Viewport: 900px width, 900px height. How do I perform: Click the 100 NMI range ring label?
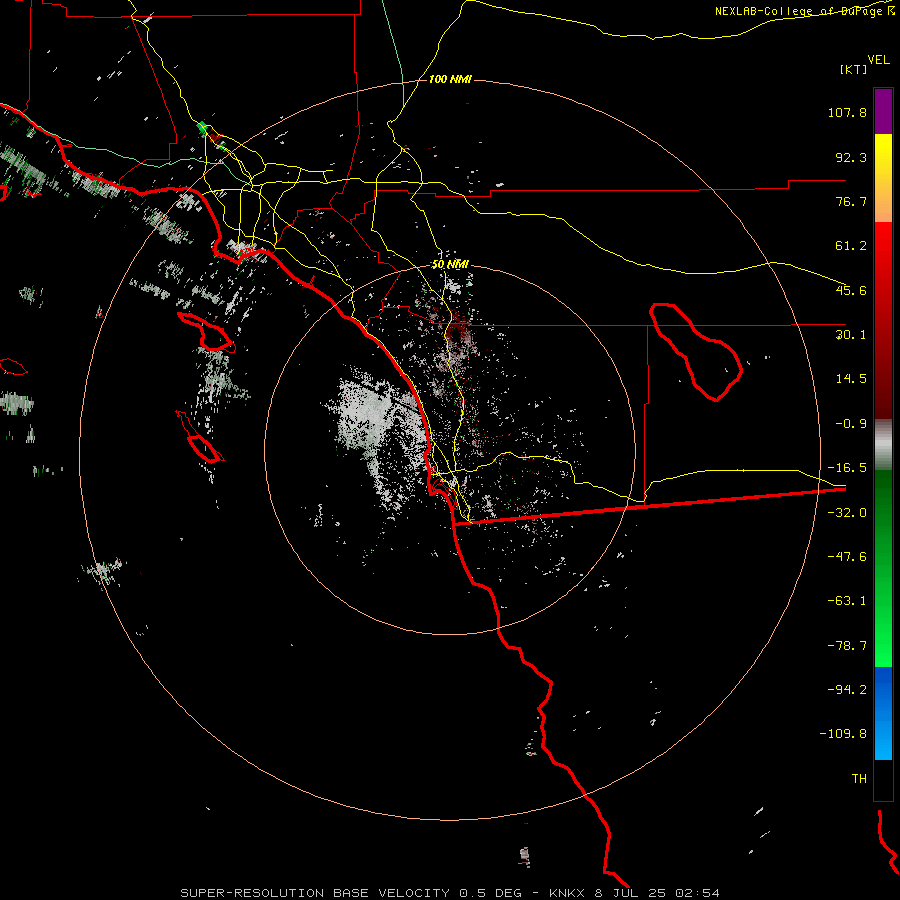coord(450,79)
